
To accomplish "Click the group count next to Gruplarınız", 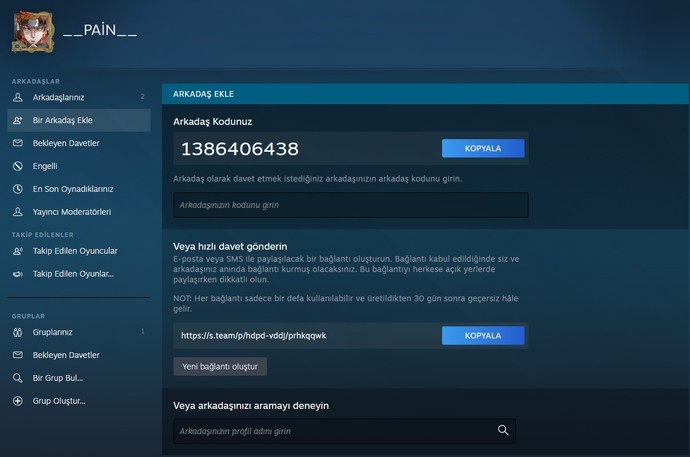I will click(x=143, y=331).
